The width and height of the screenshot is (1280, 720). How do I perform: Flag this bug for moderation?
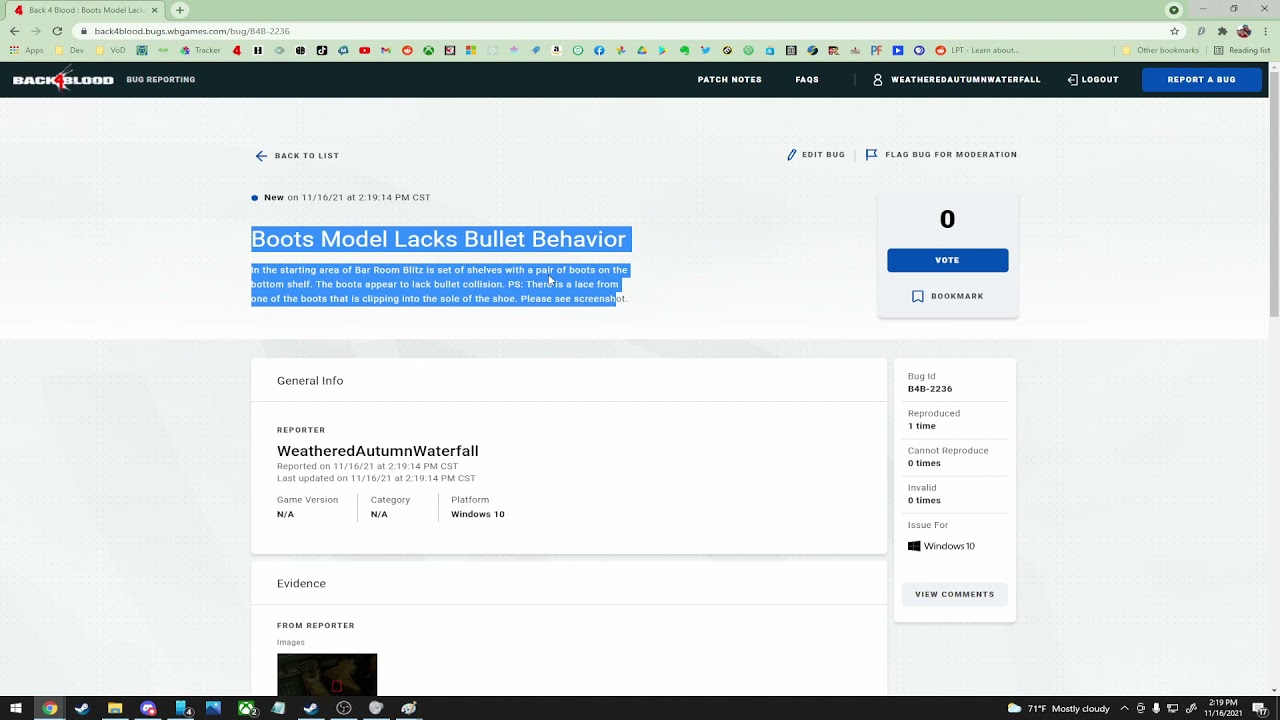click(941, 155)
